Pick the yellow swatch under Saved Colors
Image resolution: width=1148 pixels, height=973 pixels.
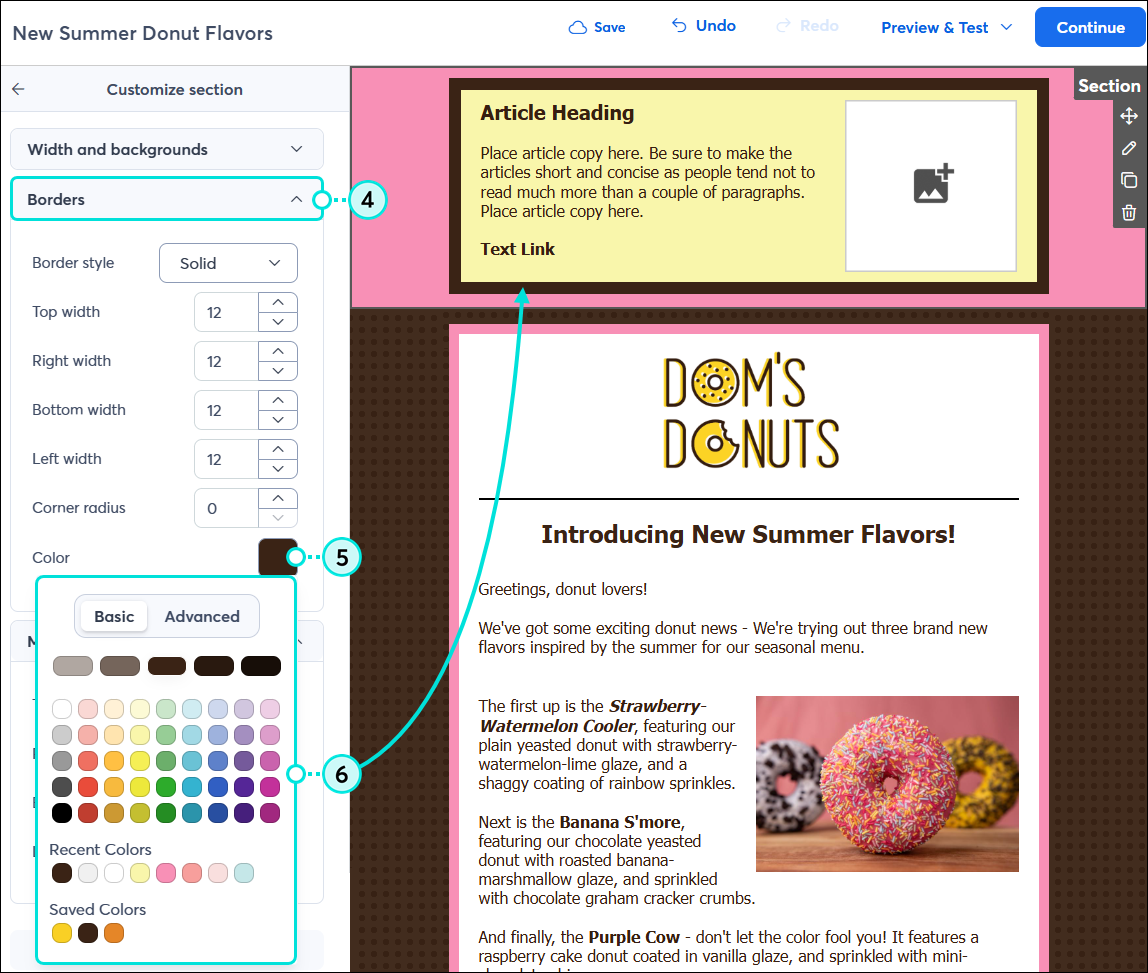point(62,932)
